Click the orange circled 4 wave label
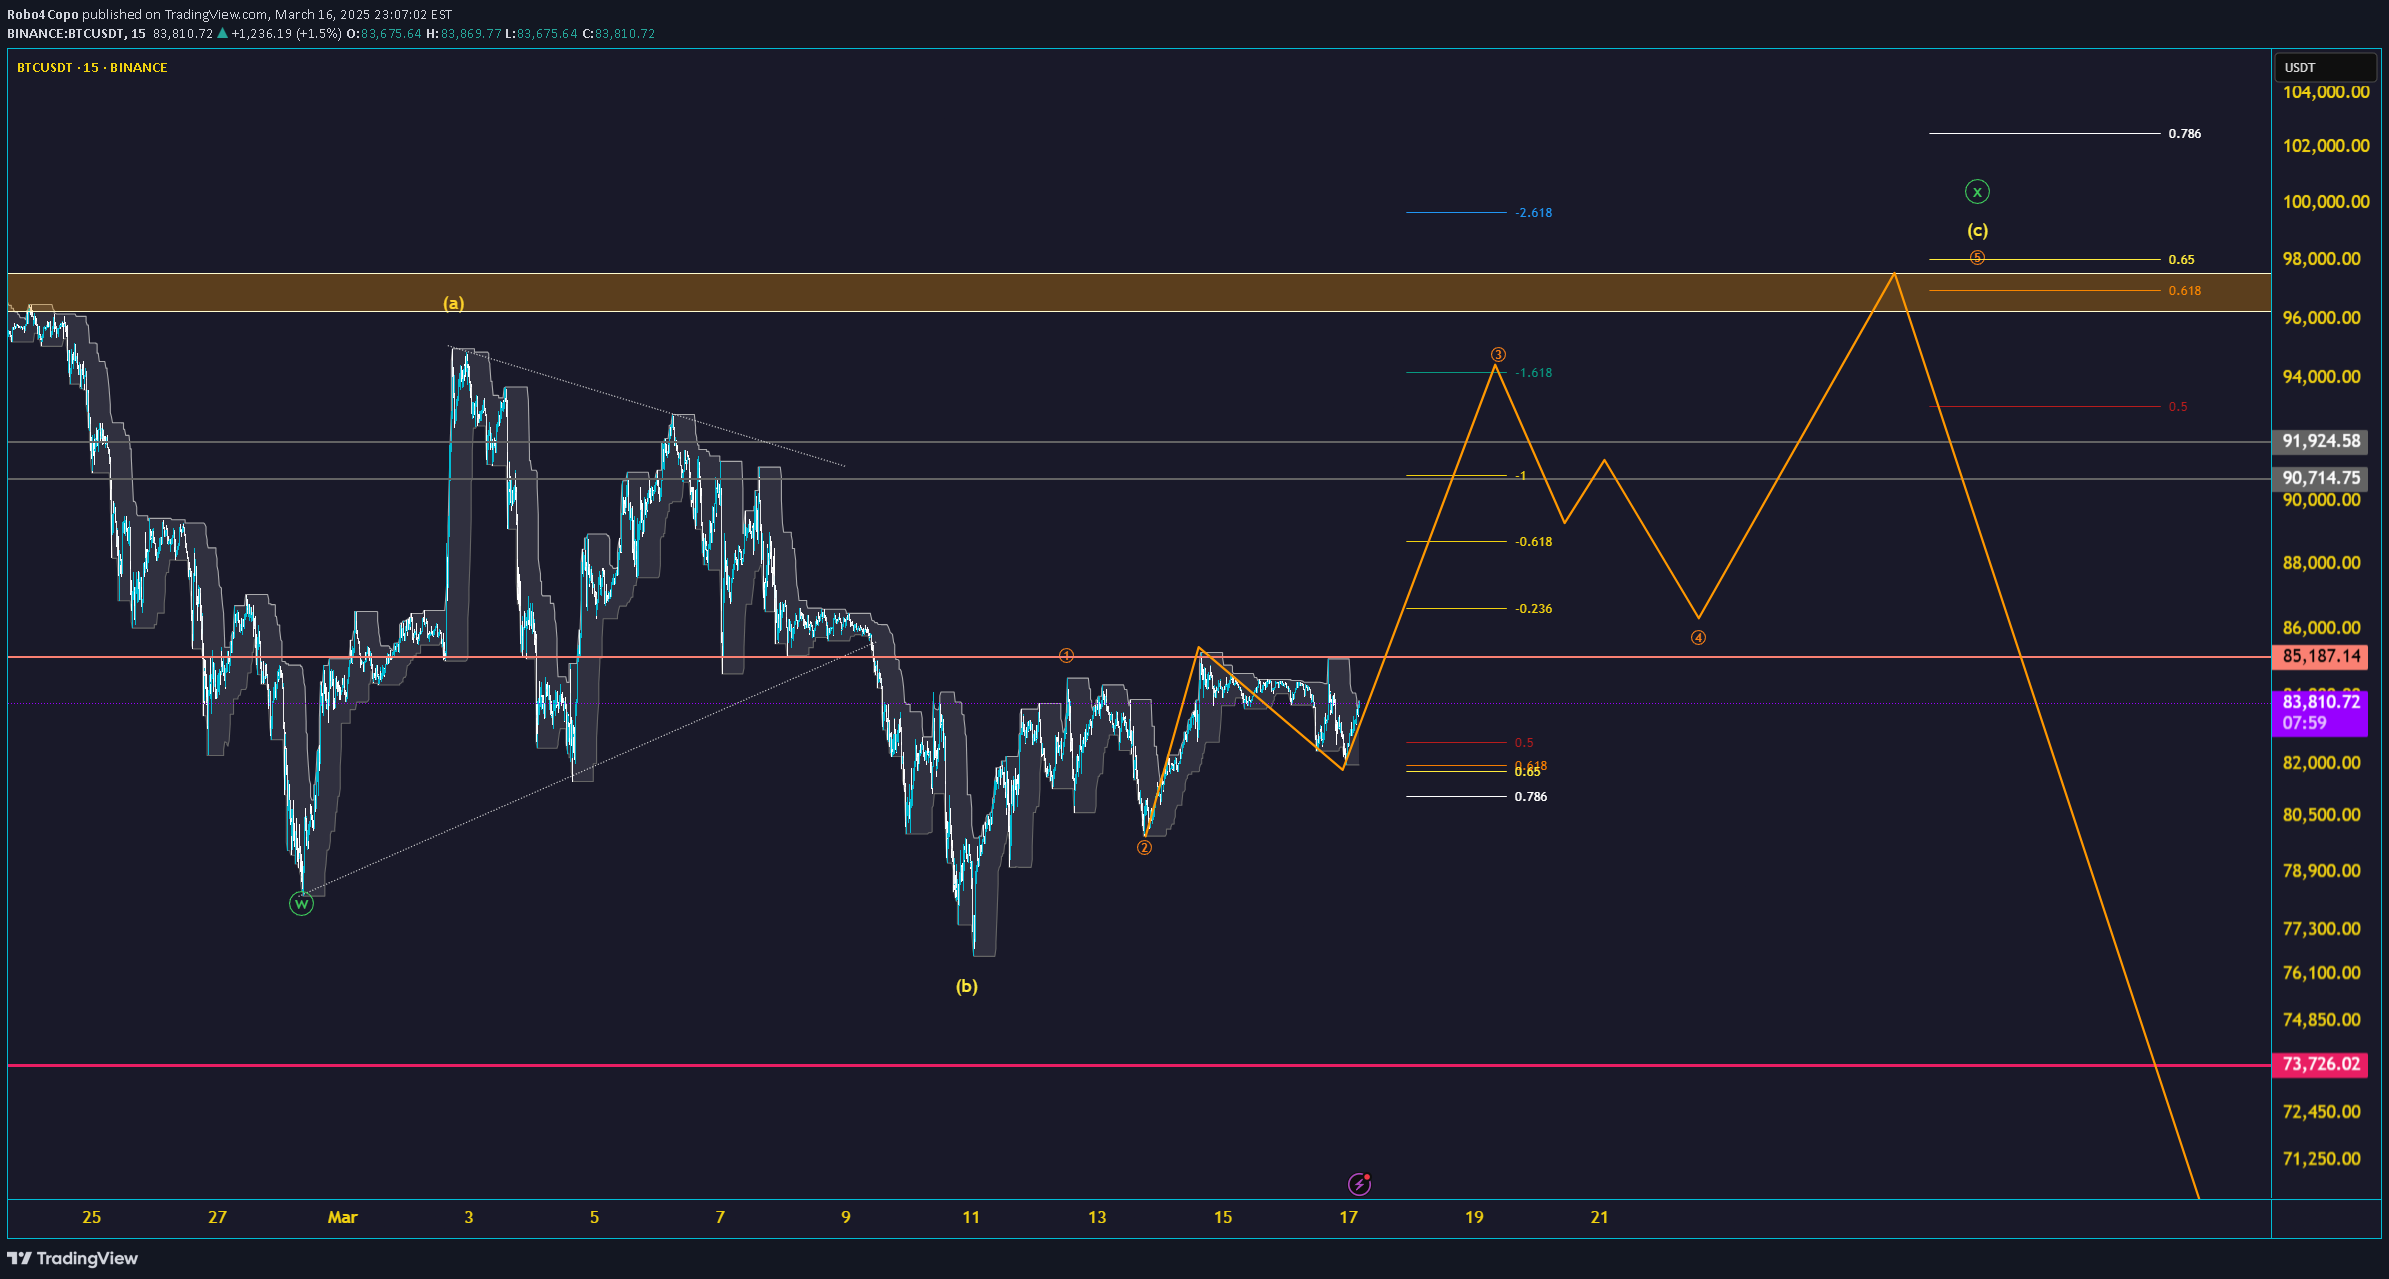The image size is (2389, 1279). click(x=1698, y=638)
